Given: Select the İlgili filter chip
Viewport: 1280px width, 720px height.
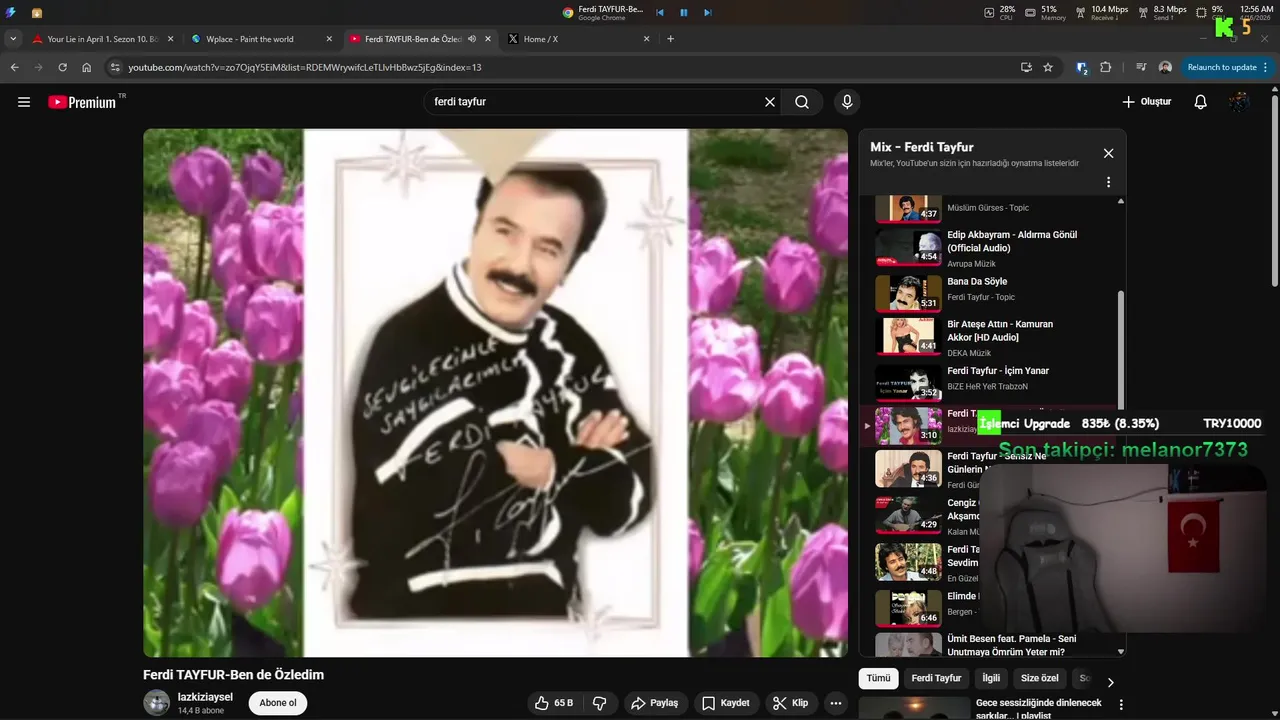Looking at the screenshot, I should pos(991,678).
